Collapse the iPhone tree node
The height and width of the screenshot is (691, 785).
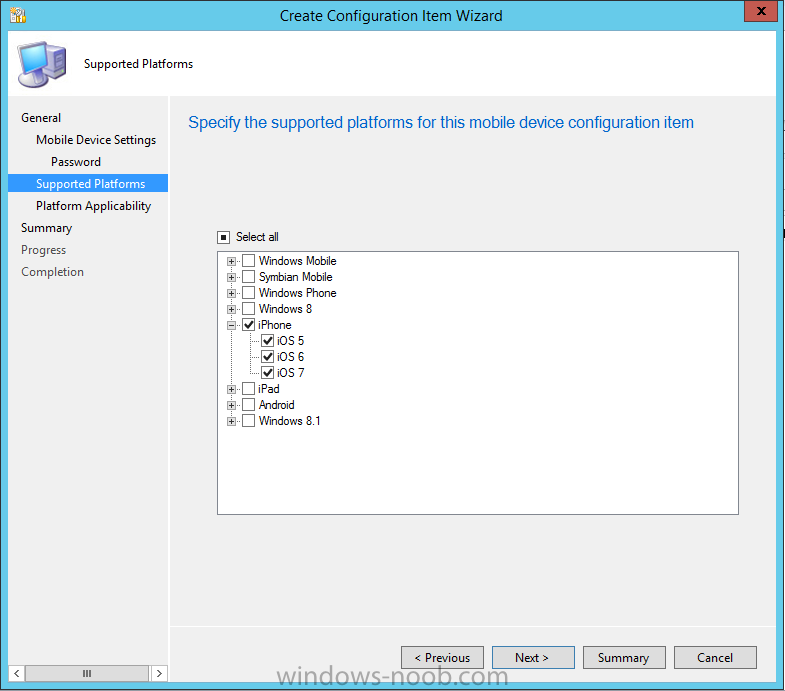tap(231, 325)
